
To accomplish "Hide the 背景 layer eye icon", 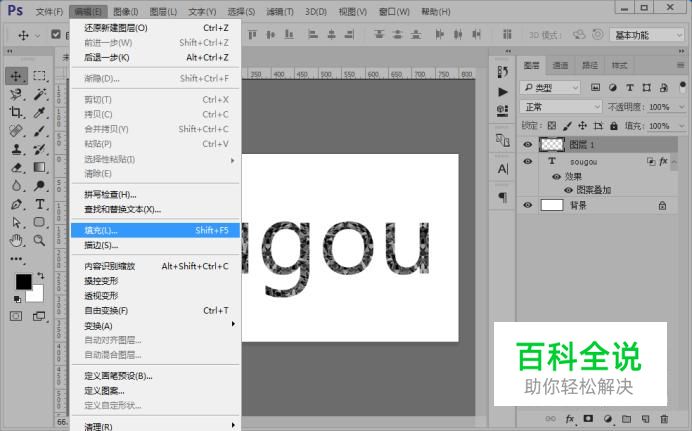I will (528, 205).
